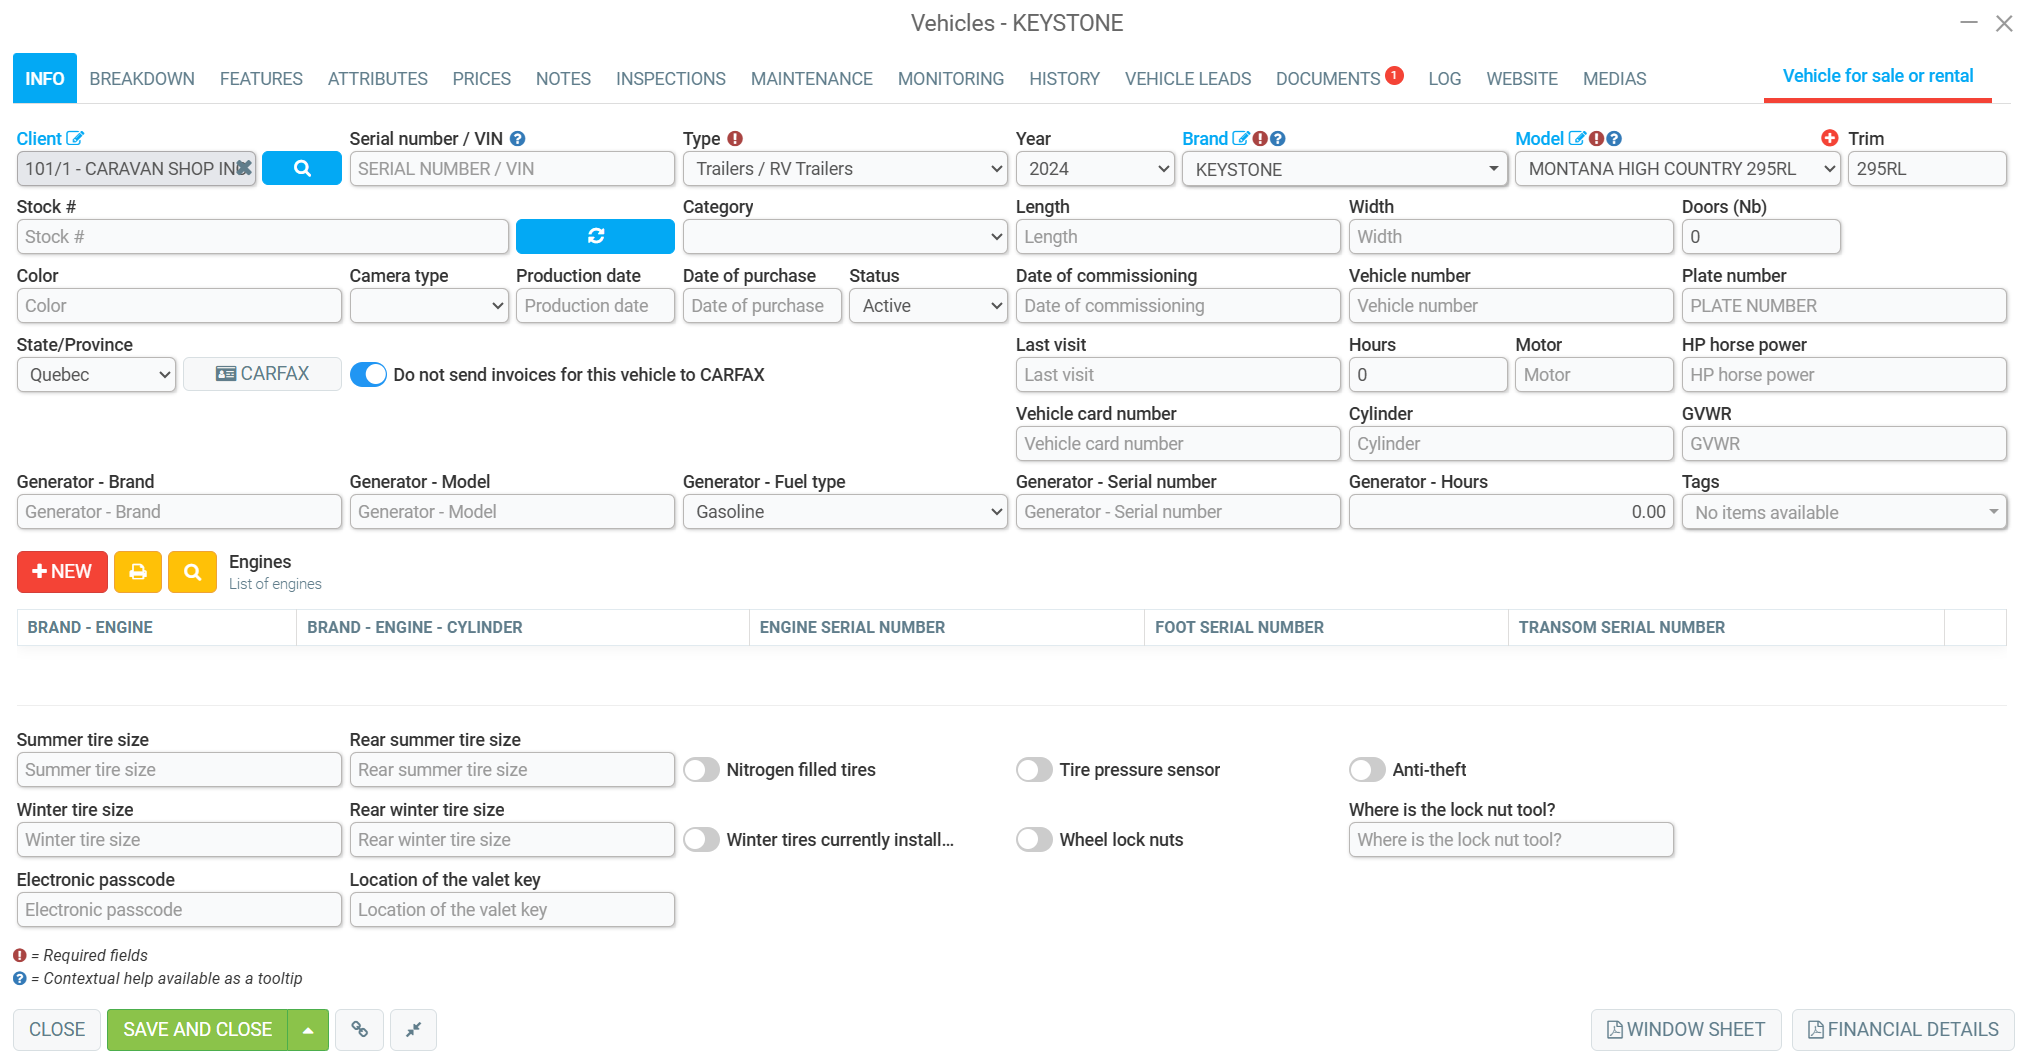This screenshot has height=1060, width=2030.
Task: Click the Vehicle for sale or rental link
Action: (1878, 76)
